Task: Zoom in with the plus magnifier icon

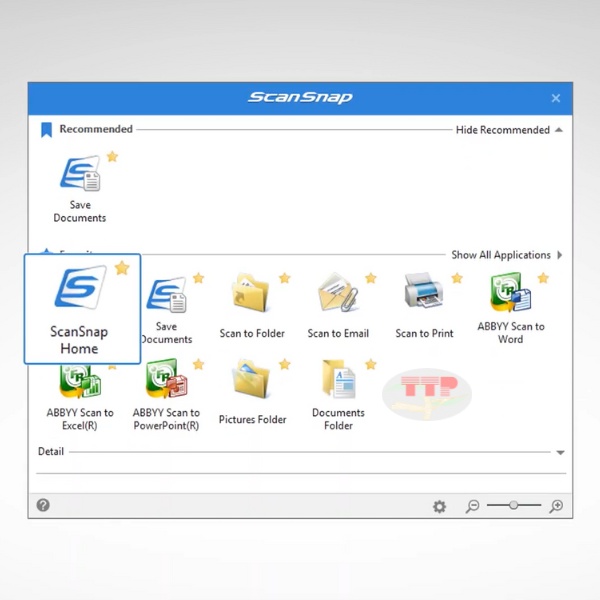Action: (x=556, y=506)
